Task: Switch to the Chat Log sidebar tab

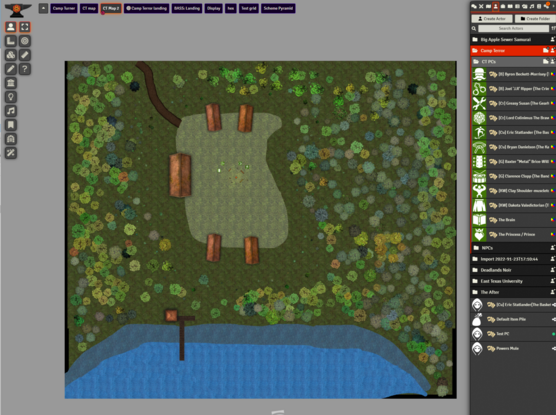Action: point(474,6)
